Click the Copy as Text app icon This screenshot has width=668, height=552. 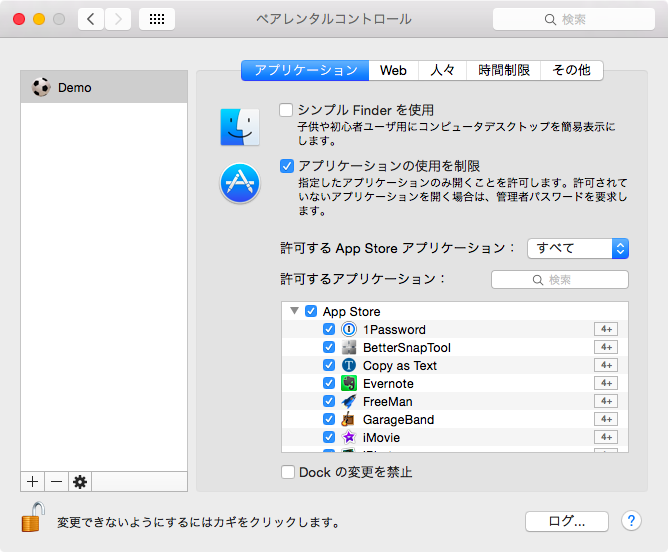click(x=348, y=365)
